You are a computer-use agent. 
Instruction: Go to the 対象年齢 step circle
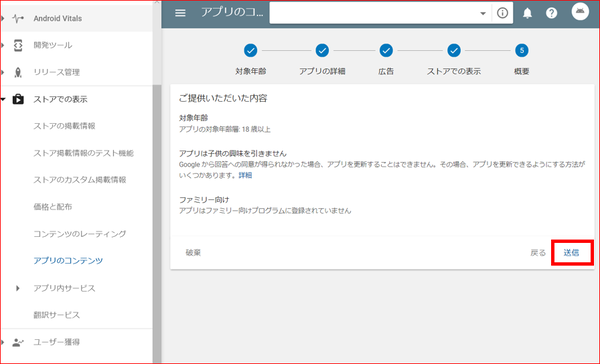pyautogui.click(x=251, y=50)
